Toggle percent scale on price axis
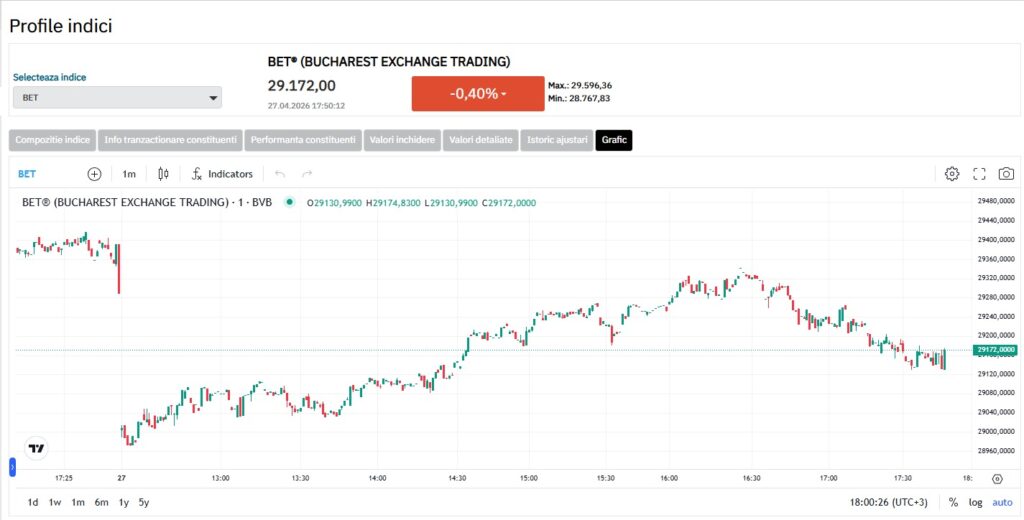The width and height of the screenshot is (1024, 520). [953, 502]
